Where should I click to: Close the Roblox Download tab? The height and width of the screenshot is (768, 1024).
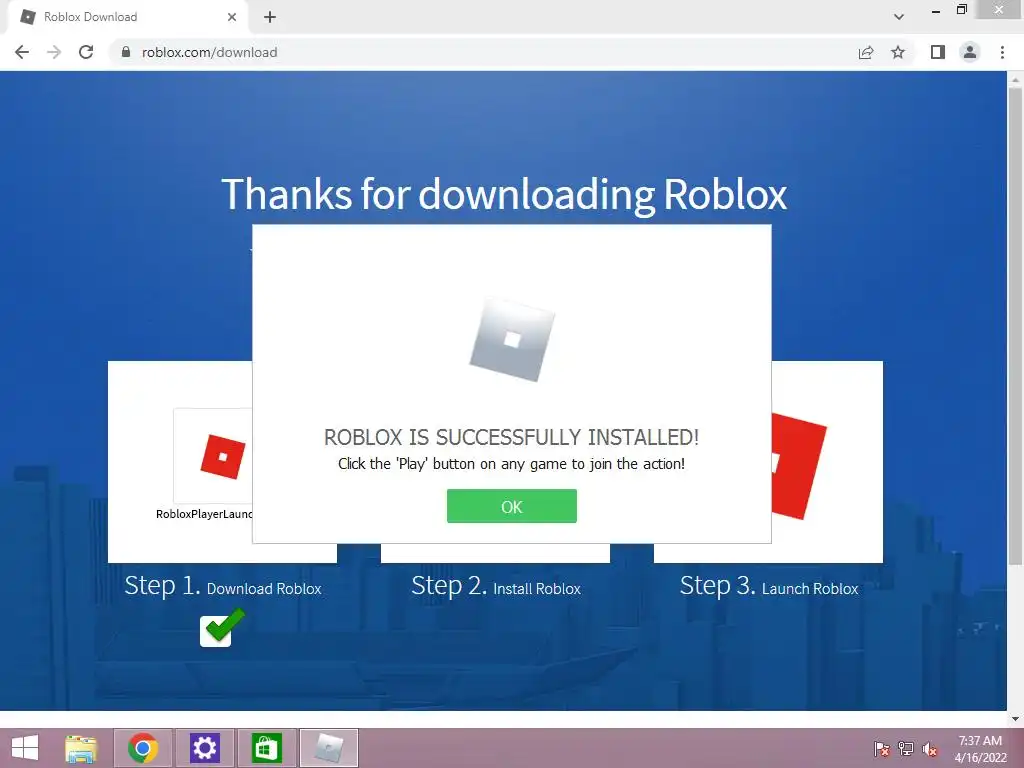(x=232, y=17)
